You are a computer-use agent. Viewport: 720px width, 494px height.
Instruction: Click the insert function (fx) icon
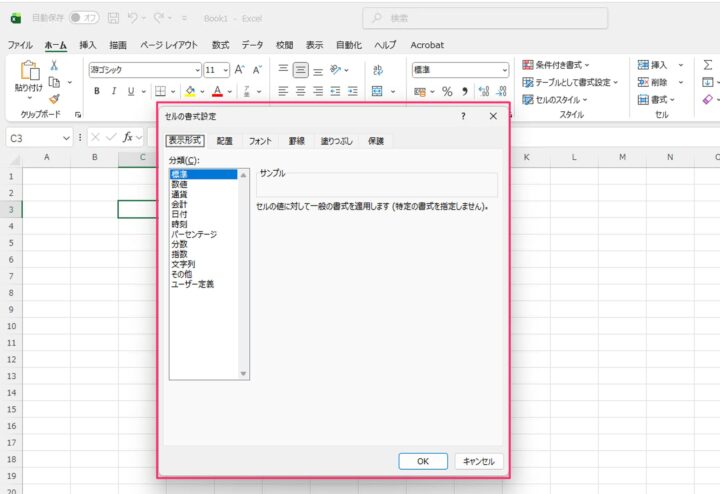point(126,137)
